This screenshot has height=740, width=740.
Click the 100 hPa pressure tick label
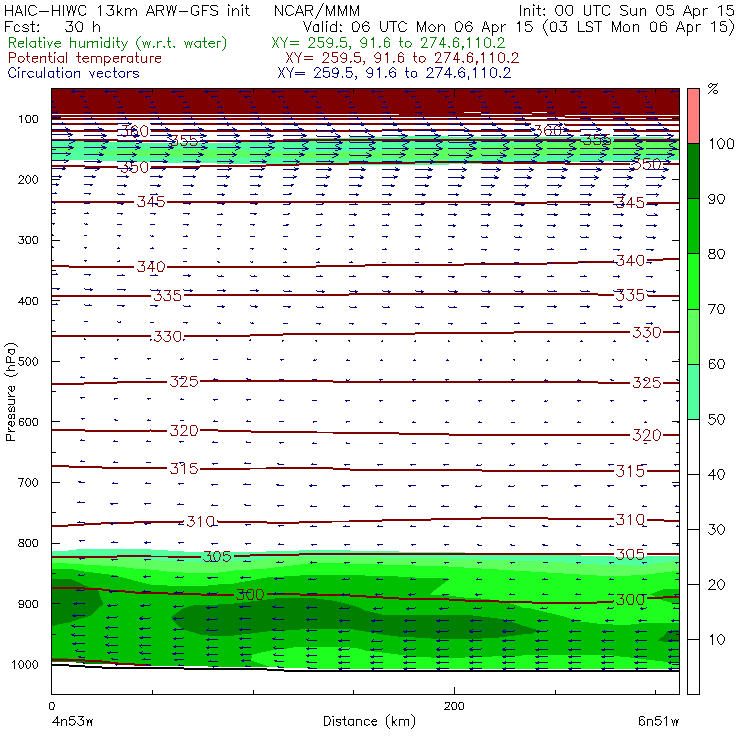[28, 119]
